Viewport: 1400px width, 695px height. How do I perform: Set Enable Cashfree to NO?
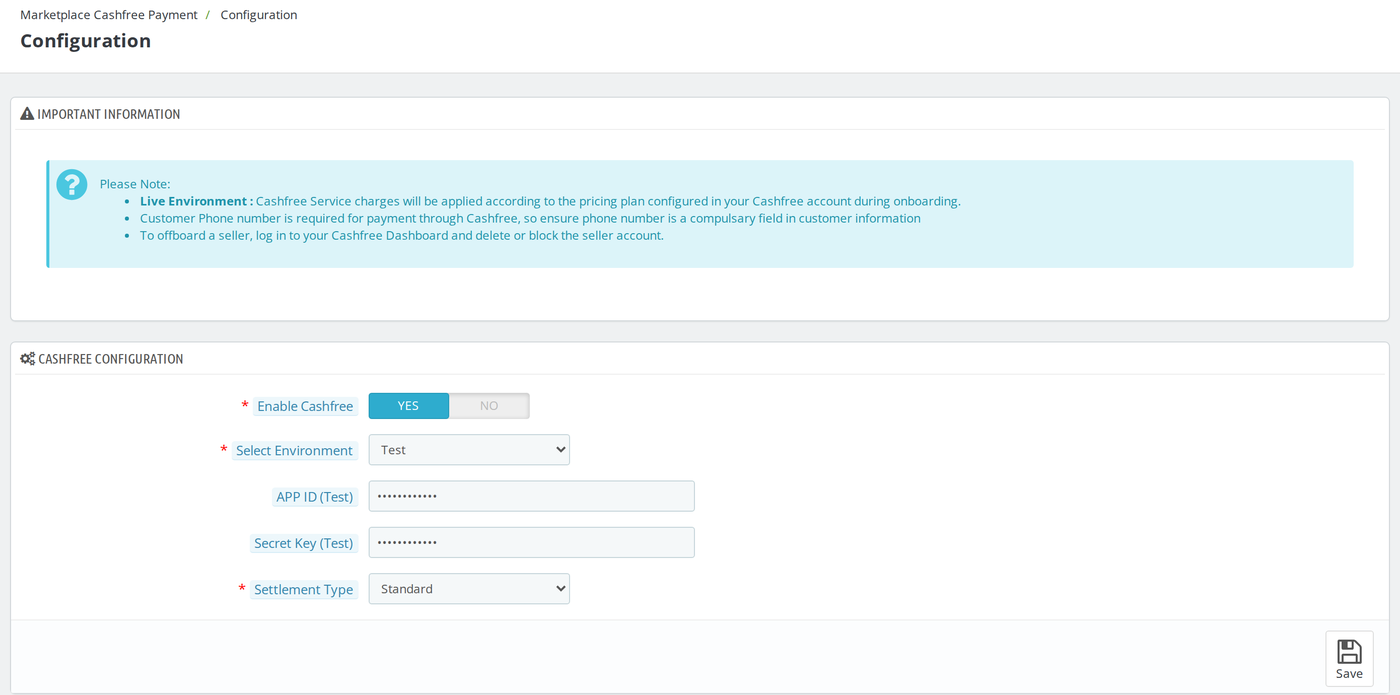[x=489, y=406]
